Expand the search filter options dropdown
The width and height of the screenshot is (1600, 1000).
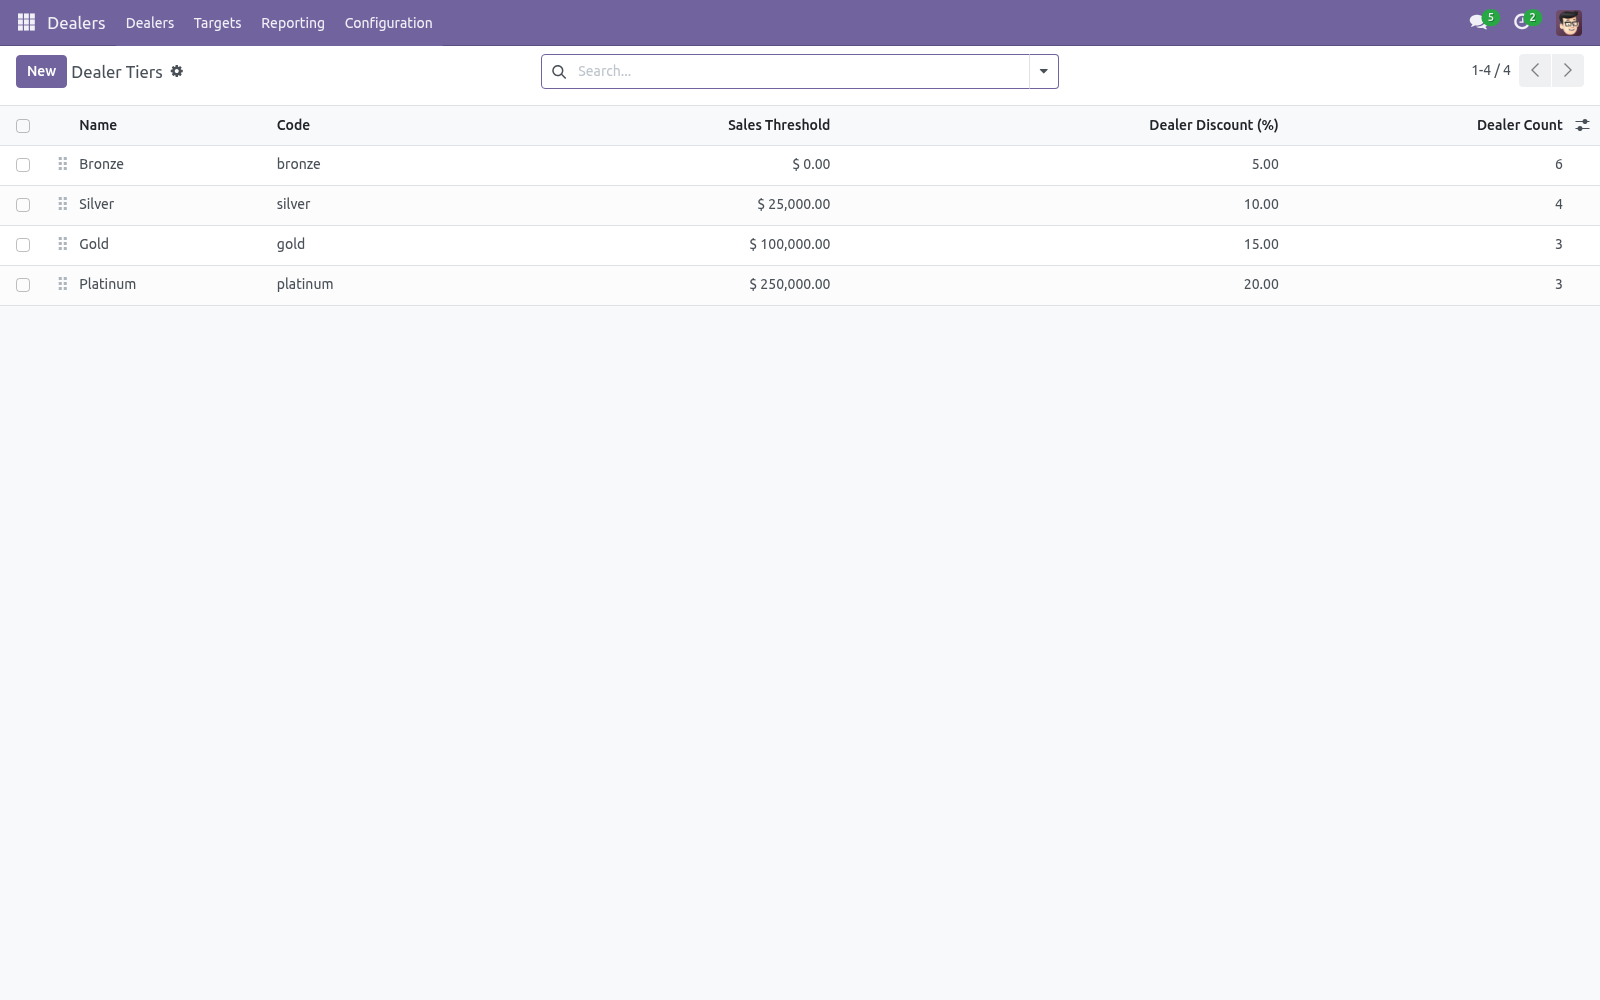tap(1043, 71)
